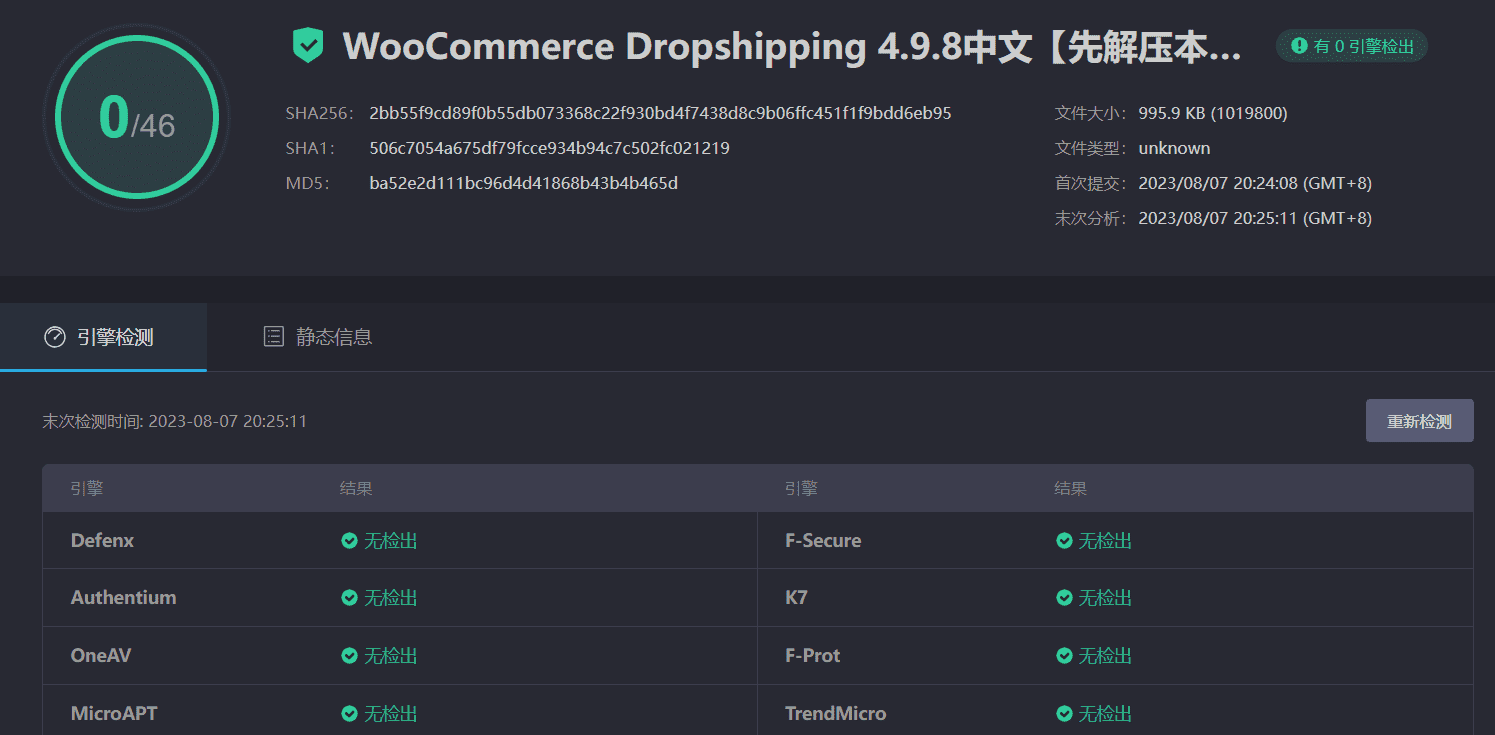
Task: Click the file type value unknown
Action: 1174,148
